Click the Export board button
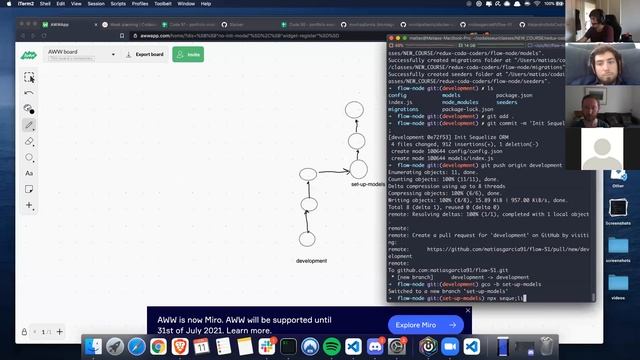This screenshot has width=640, height=360. pyautogui.click(x=144, y=54)
